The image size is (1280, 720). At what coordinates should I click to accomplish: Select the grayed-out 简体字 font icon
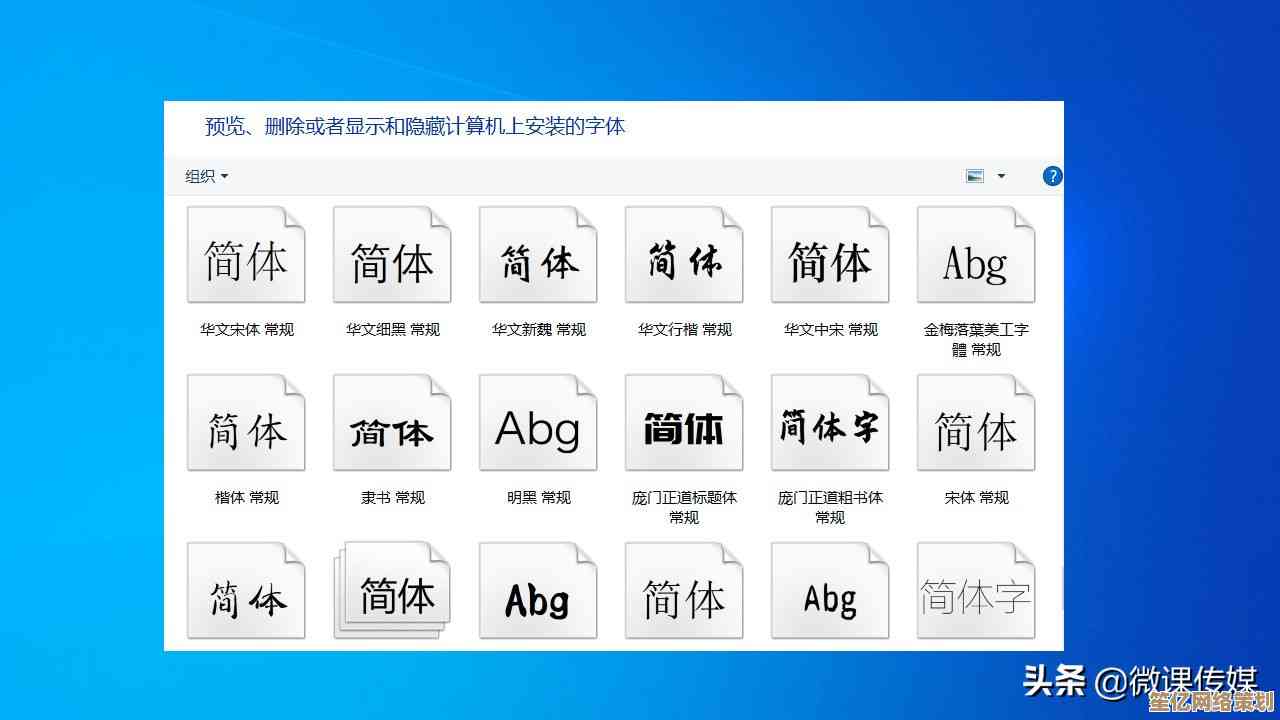click(976, 591)
